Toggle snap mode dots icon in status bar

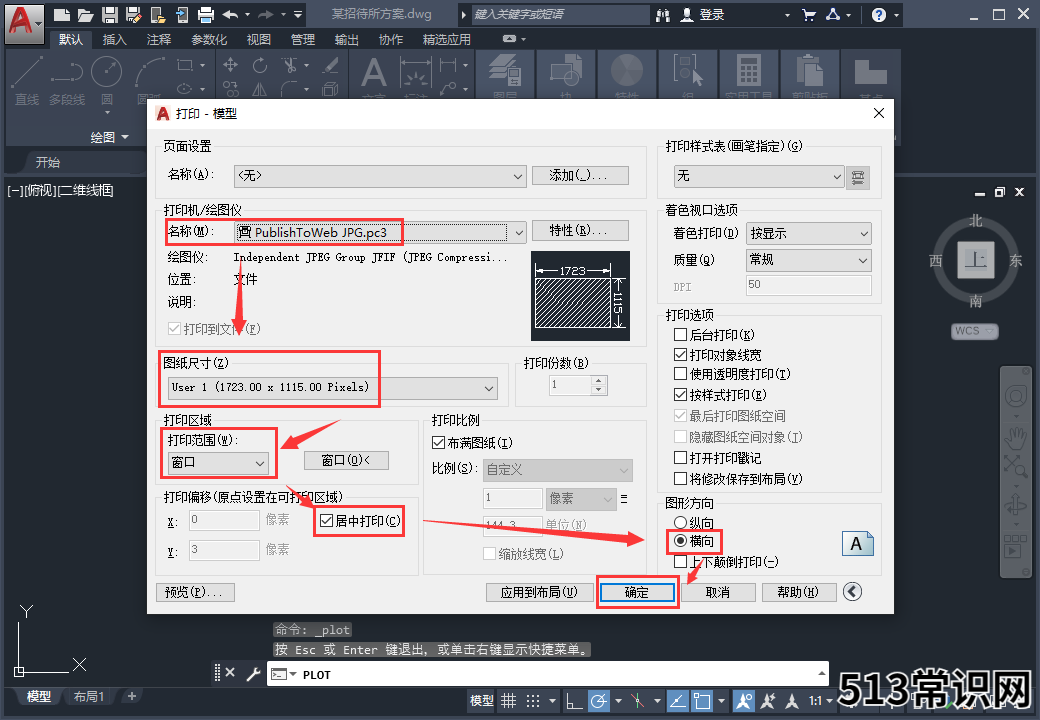tap(533, 701)
